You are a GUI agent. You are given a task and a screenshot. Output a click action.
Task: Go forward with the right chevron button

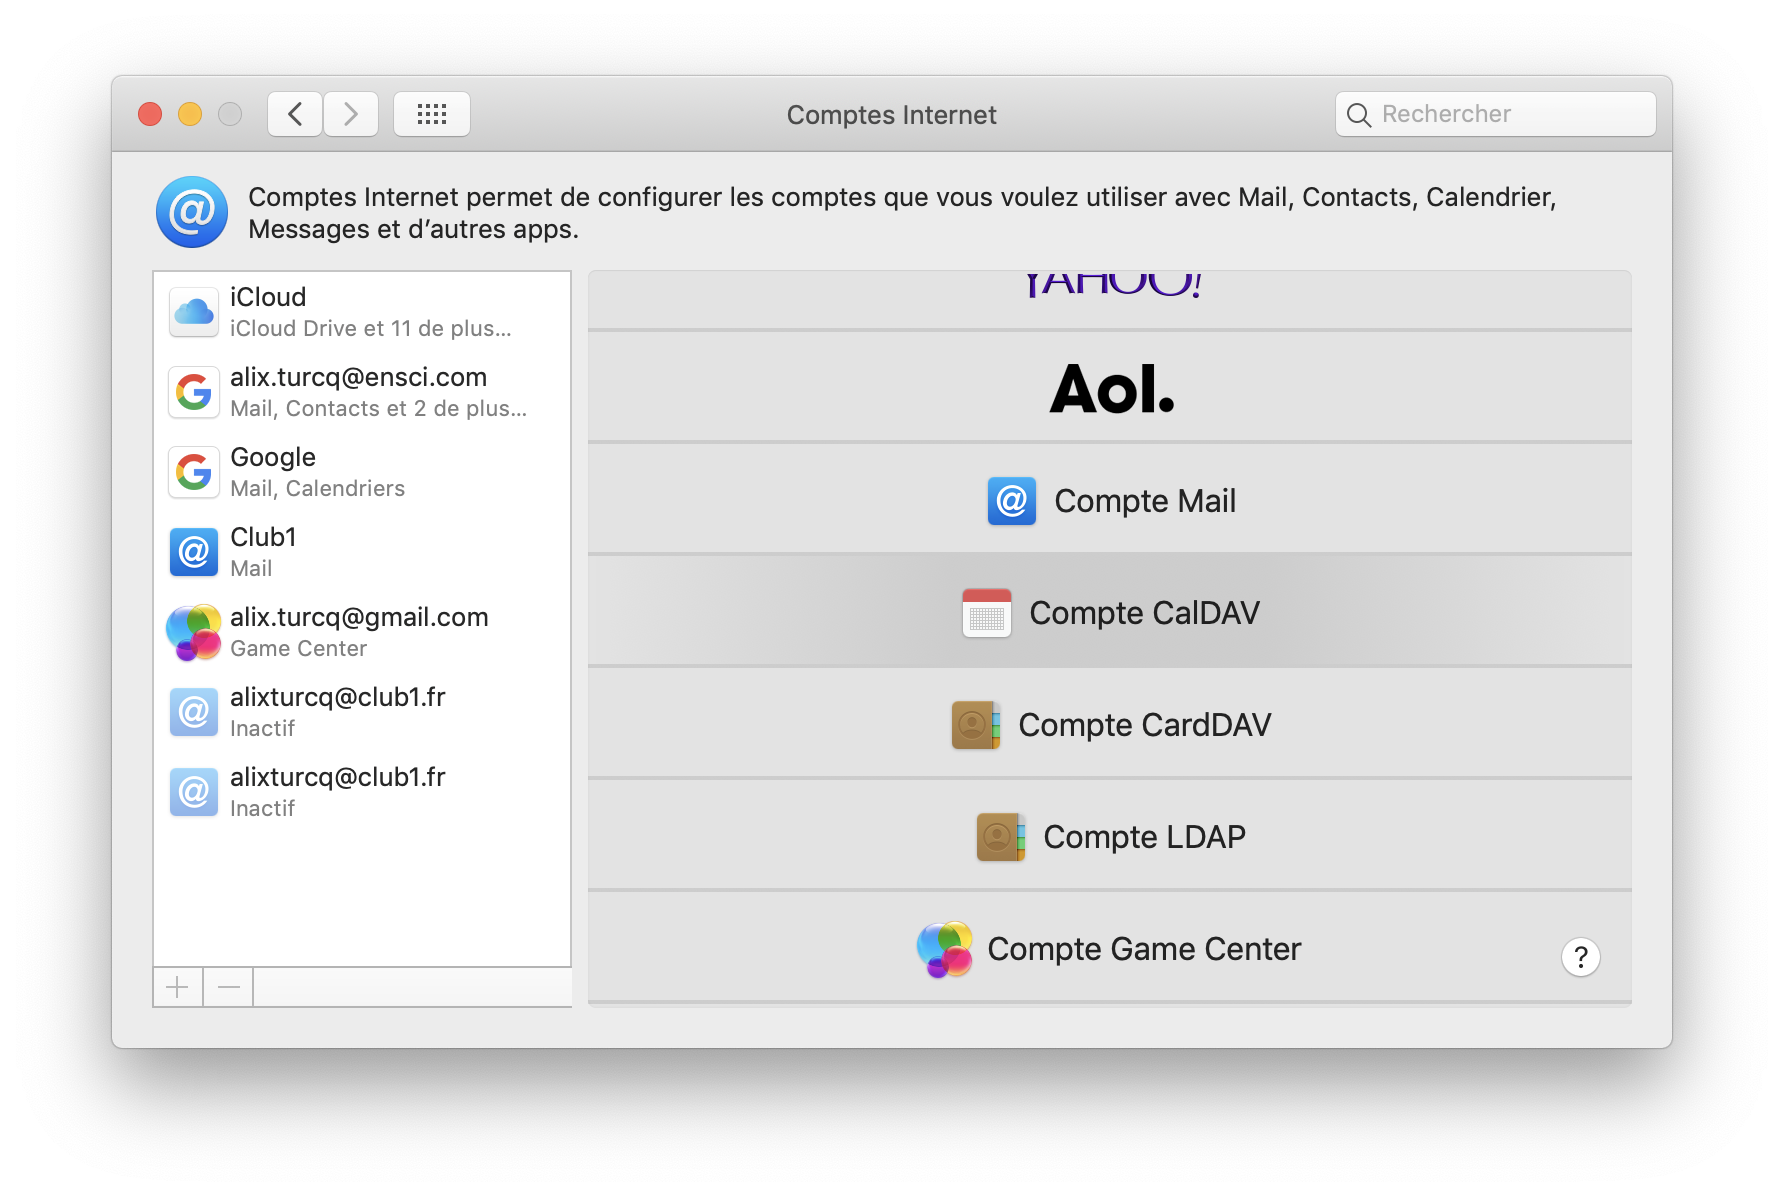pos(351,114)
